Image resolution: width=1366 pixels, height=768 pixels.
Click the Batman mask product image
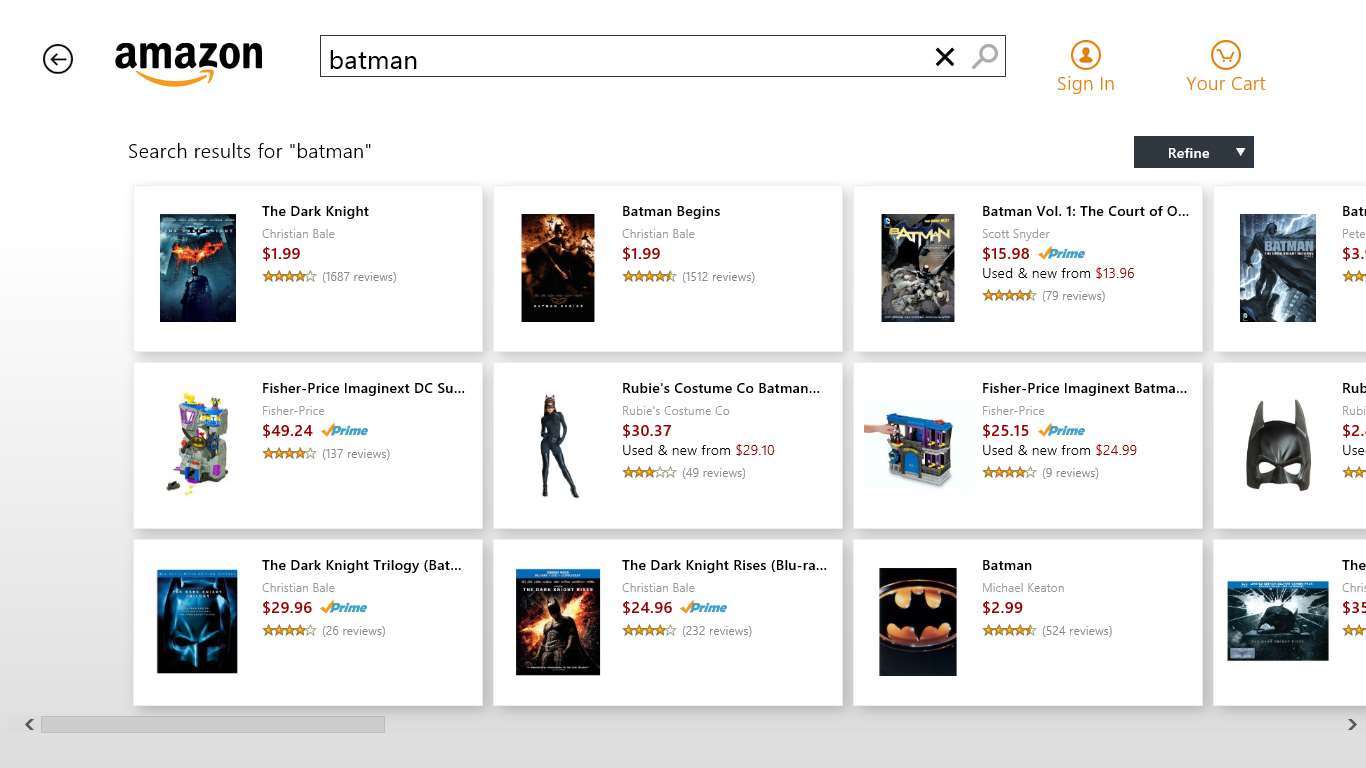[1277, 445]
